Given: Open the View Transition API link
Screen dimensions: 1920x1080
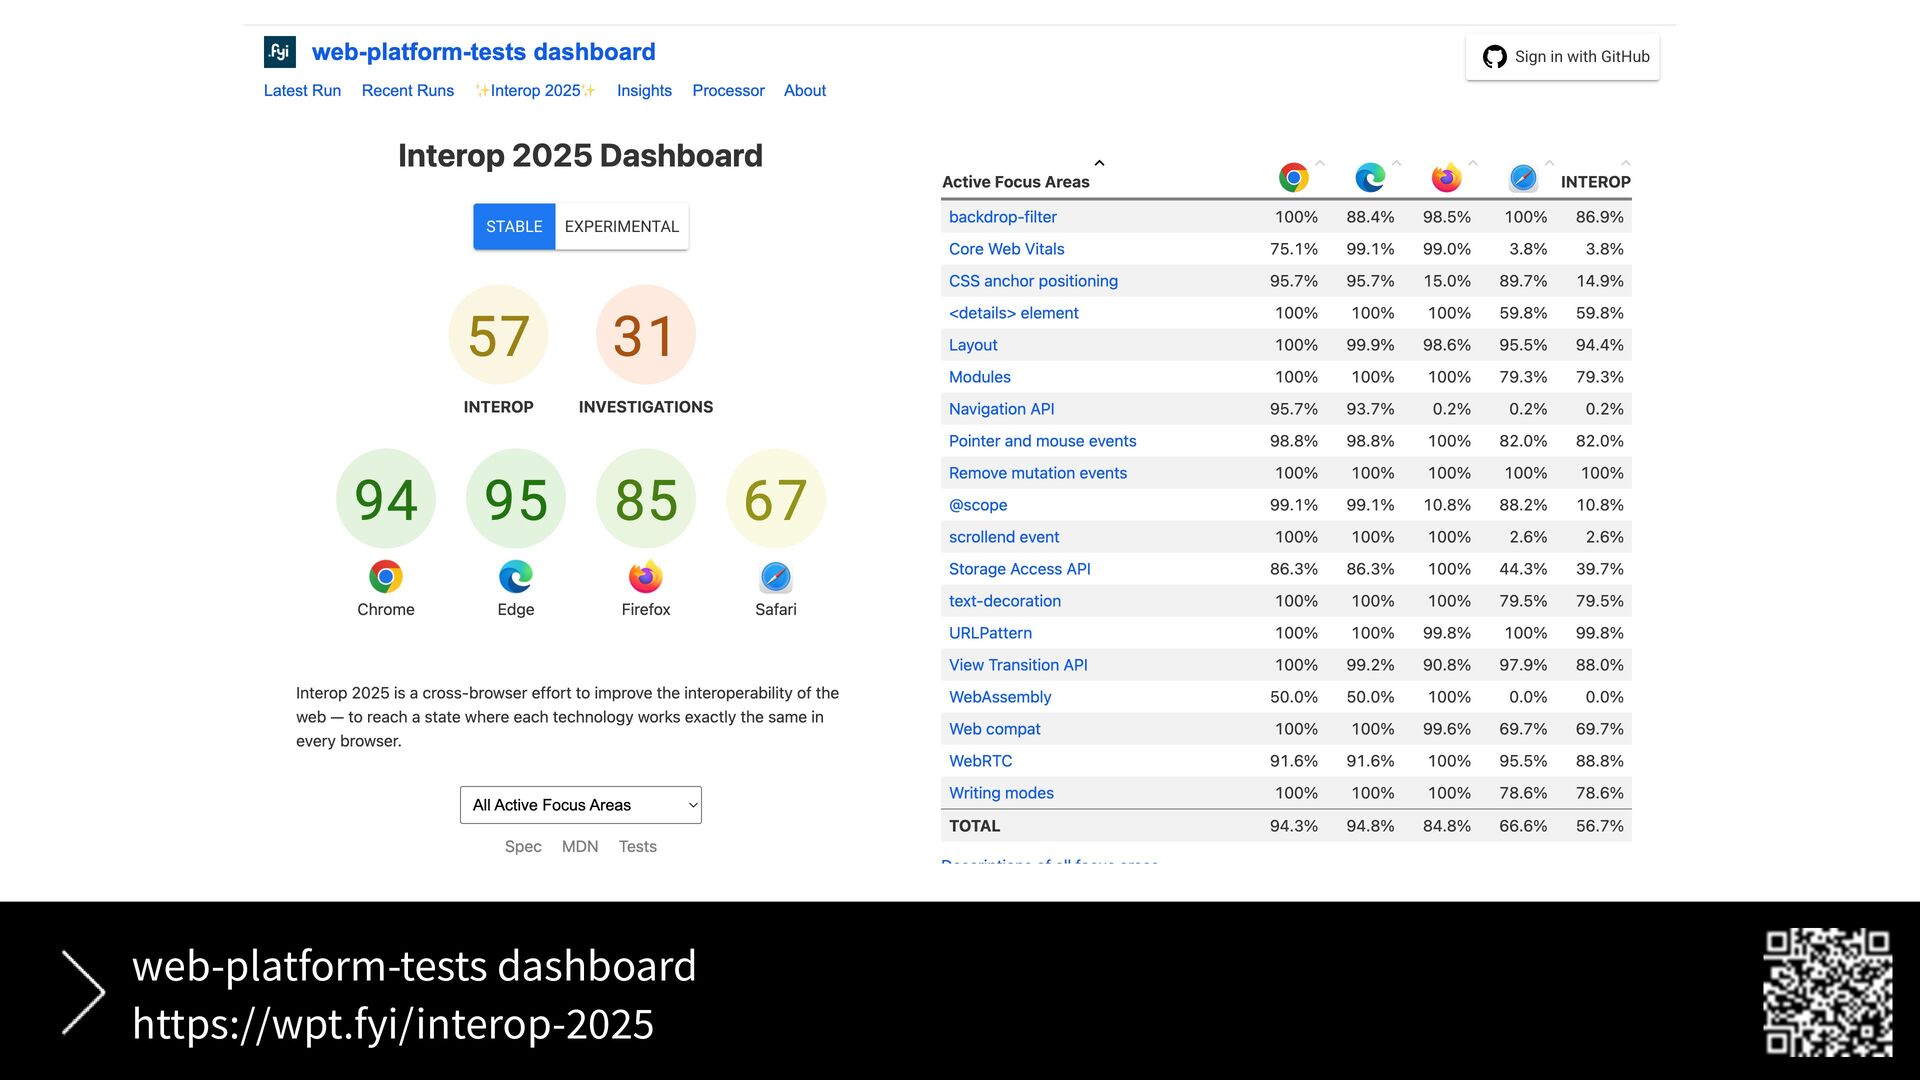Looking at the screenshot, I should tap(1018, 665).
